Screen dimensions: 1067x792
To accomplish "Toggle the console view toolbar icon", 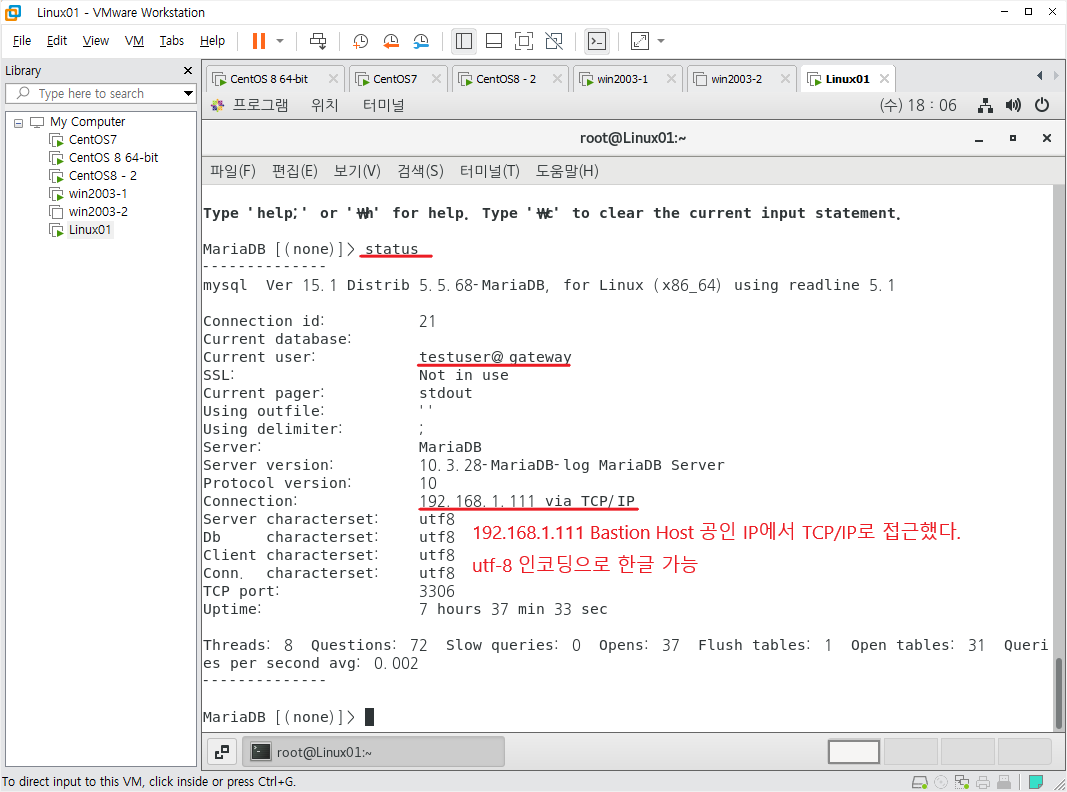I will point(597,41).
